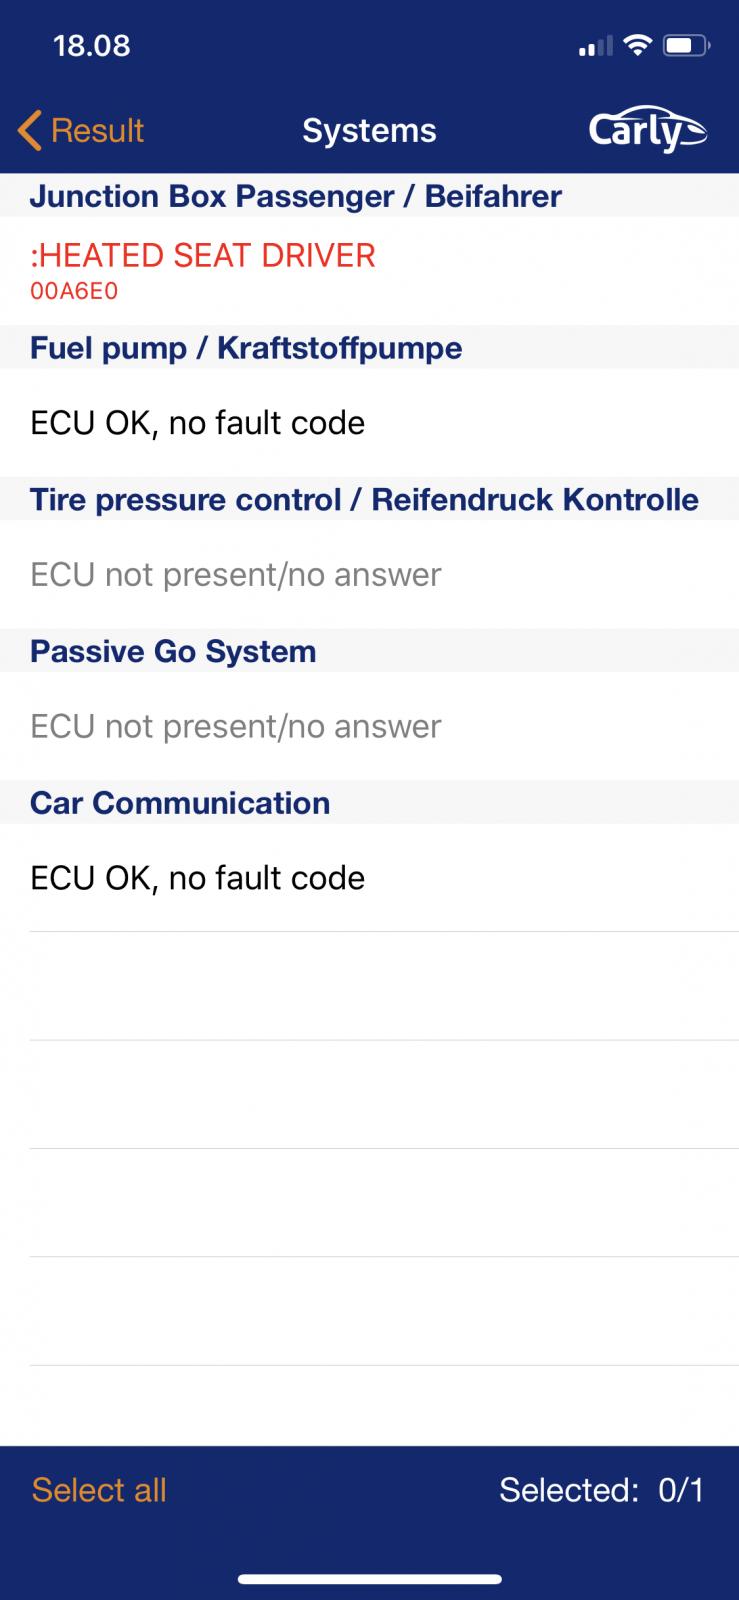Tap Tire pressure ECU not present row
The width and height of the screenshot is (739, 1600).
pos(236,575)
